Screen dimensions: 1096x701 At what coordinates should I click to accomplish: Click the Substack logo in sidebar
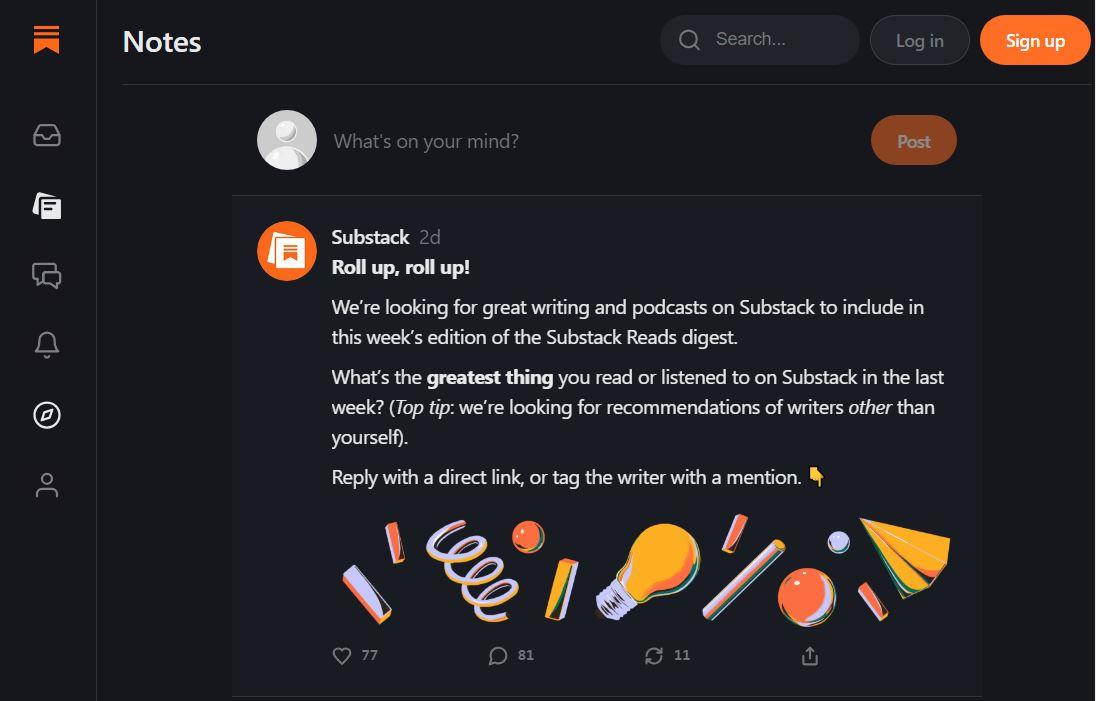tap(47, 40)
